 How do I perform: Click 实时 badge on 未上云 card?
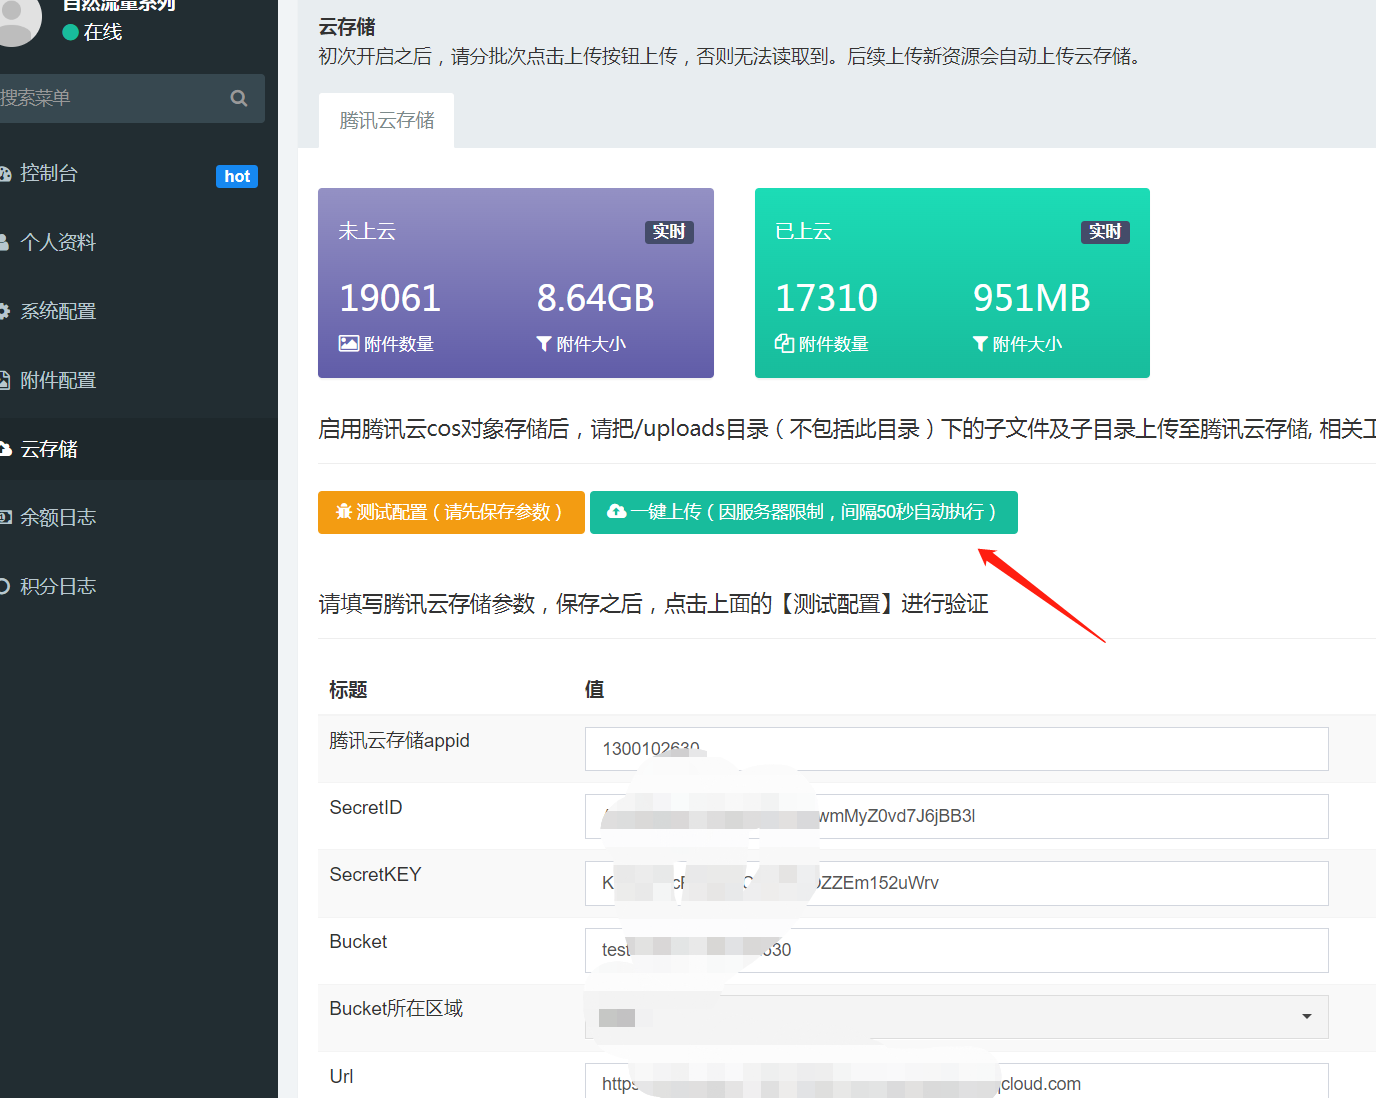click(x=669, y=232)
